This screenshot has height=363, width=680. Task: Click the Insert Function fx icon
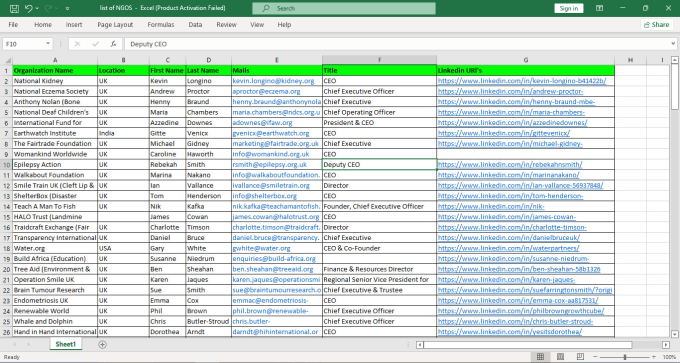113,44
